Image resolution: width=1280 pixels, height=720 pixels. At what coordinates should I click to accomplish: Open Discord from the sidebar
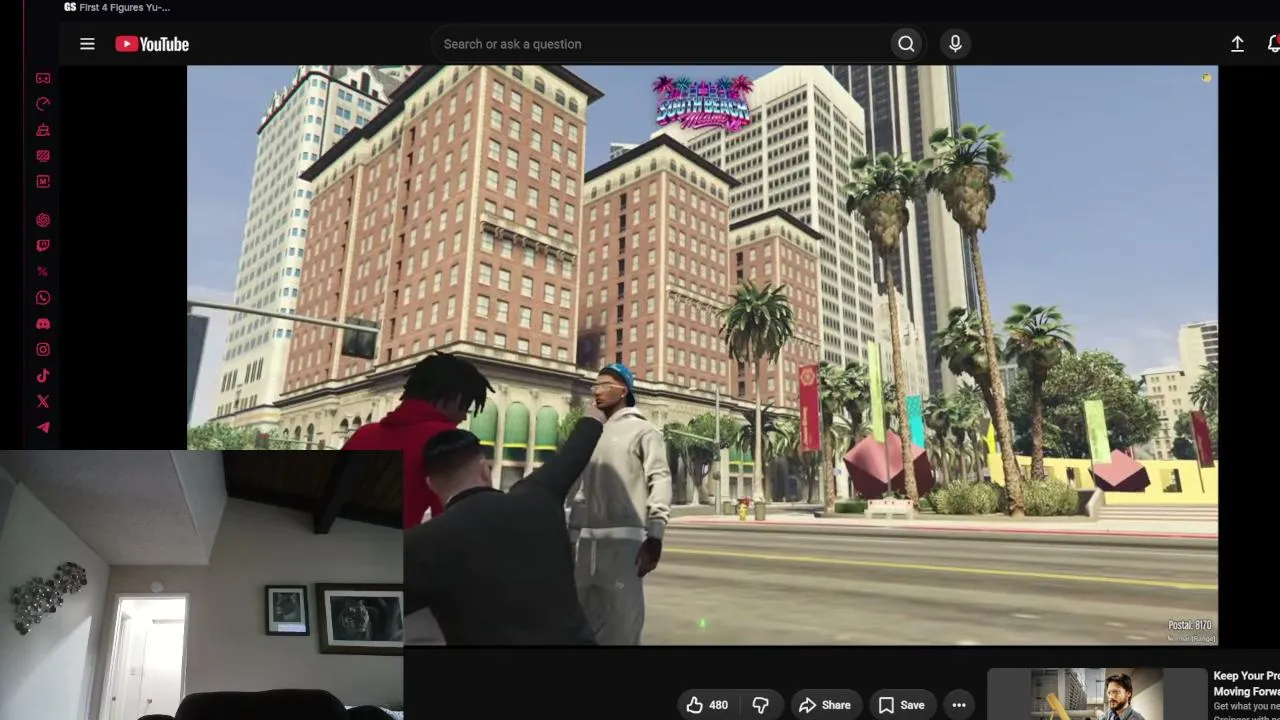[x=43, y=324]
